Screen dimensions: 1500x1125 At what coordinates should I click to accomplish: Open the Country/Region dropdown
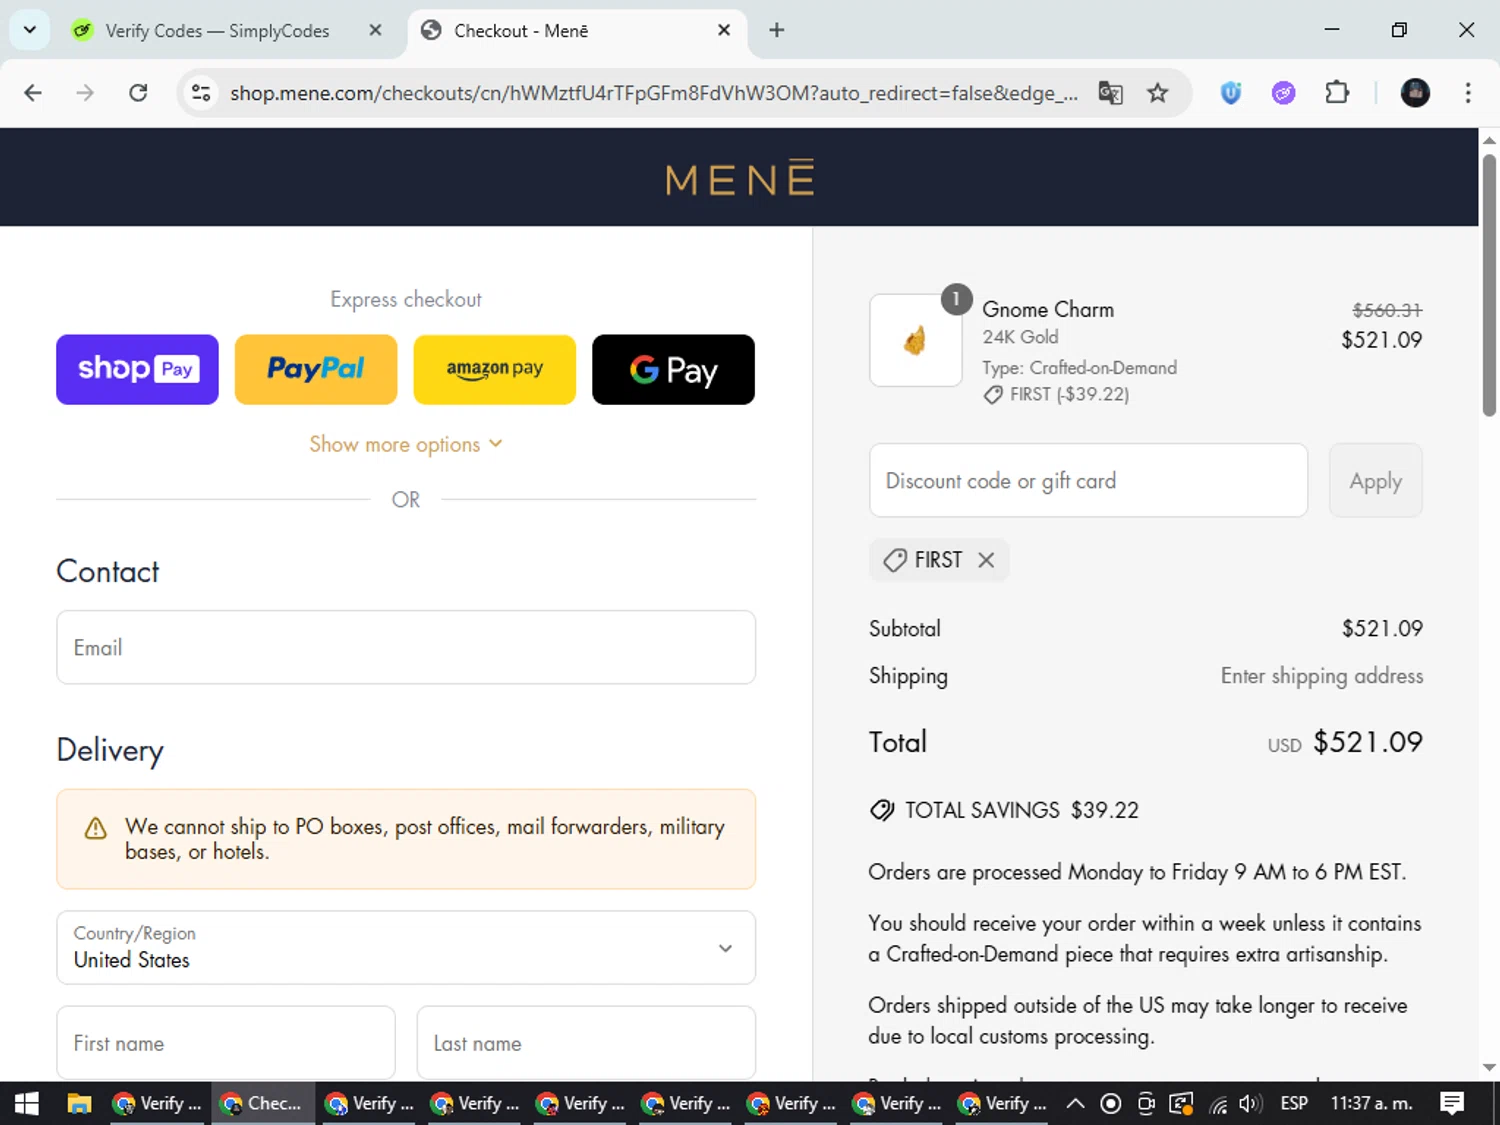click(x=406, y=947)
